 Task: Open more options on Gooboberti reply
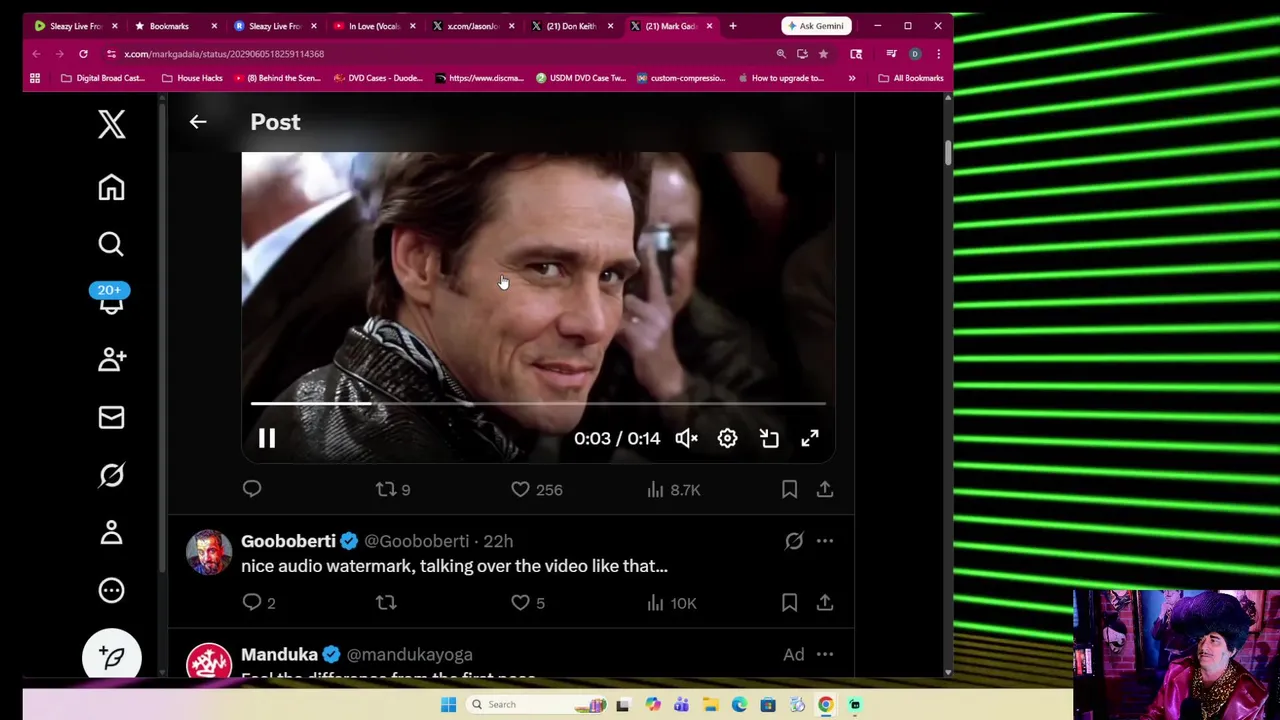coord(825,541)
